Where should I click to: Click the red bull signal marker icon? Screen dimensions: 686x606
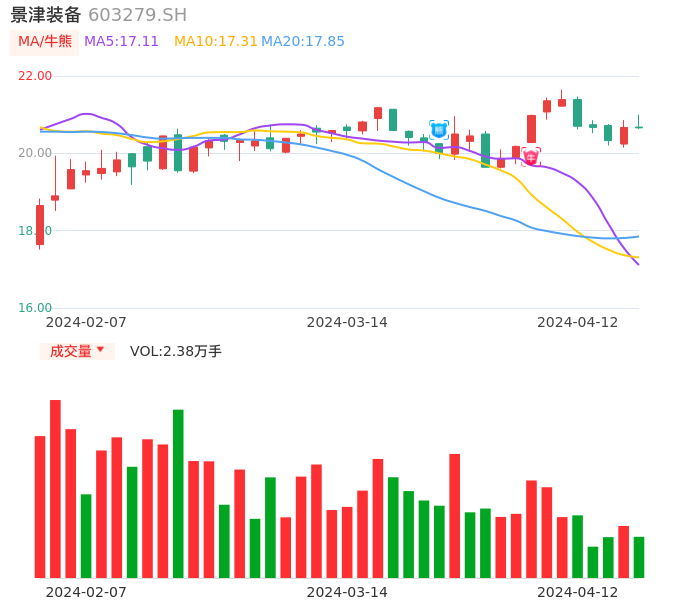click(531, 157)
